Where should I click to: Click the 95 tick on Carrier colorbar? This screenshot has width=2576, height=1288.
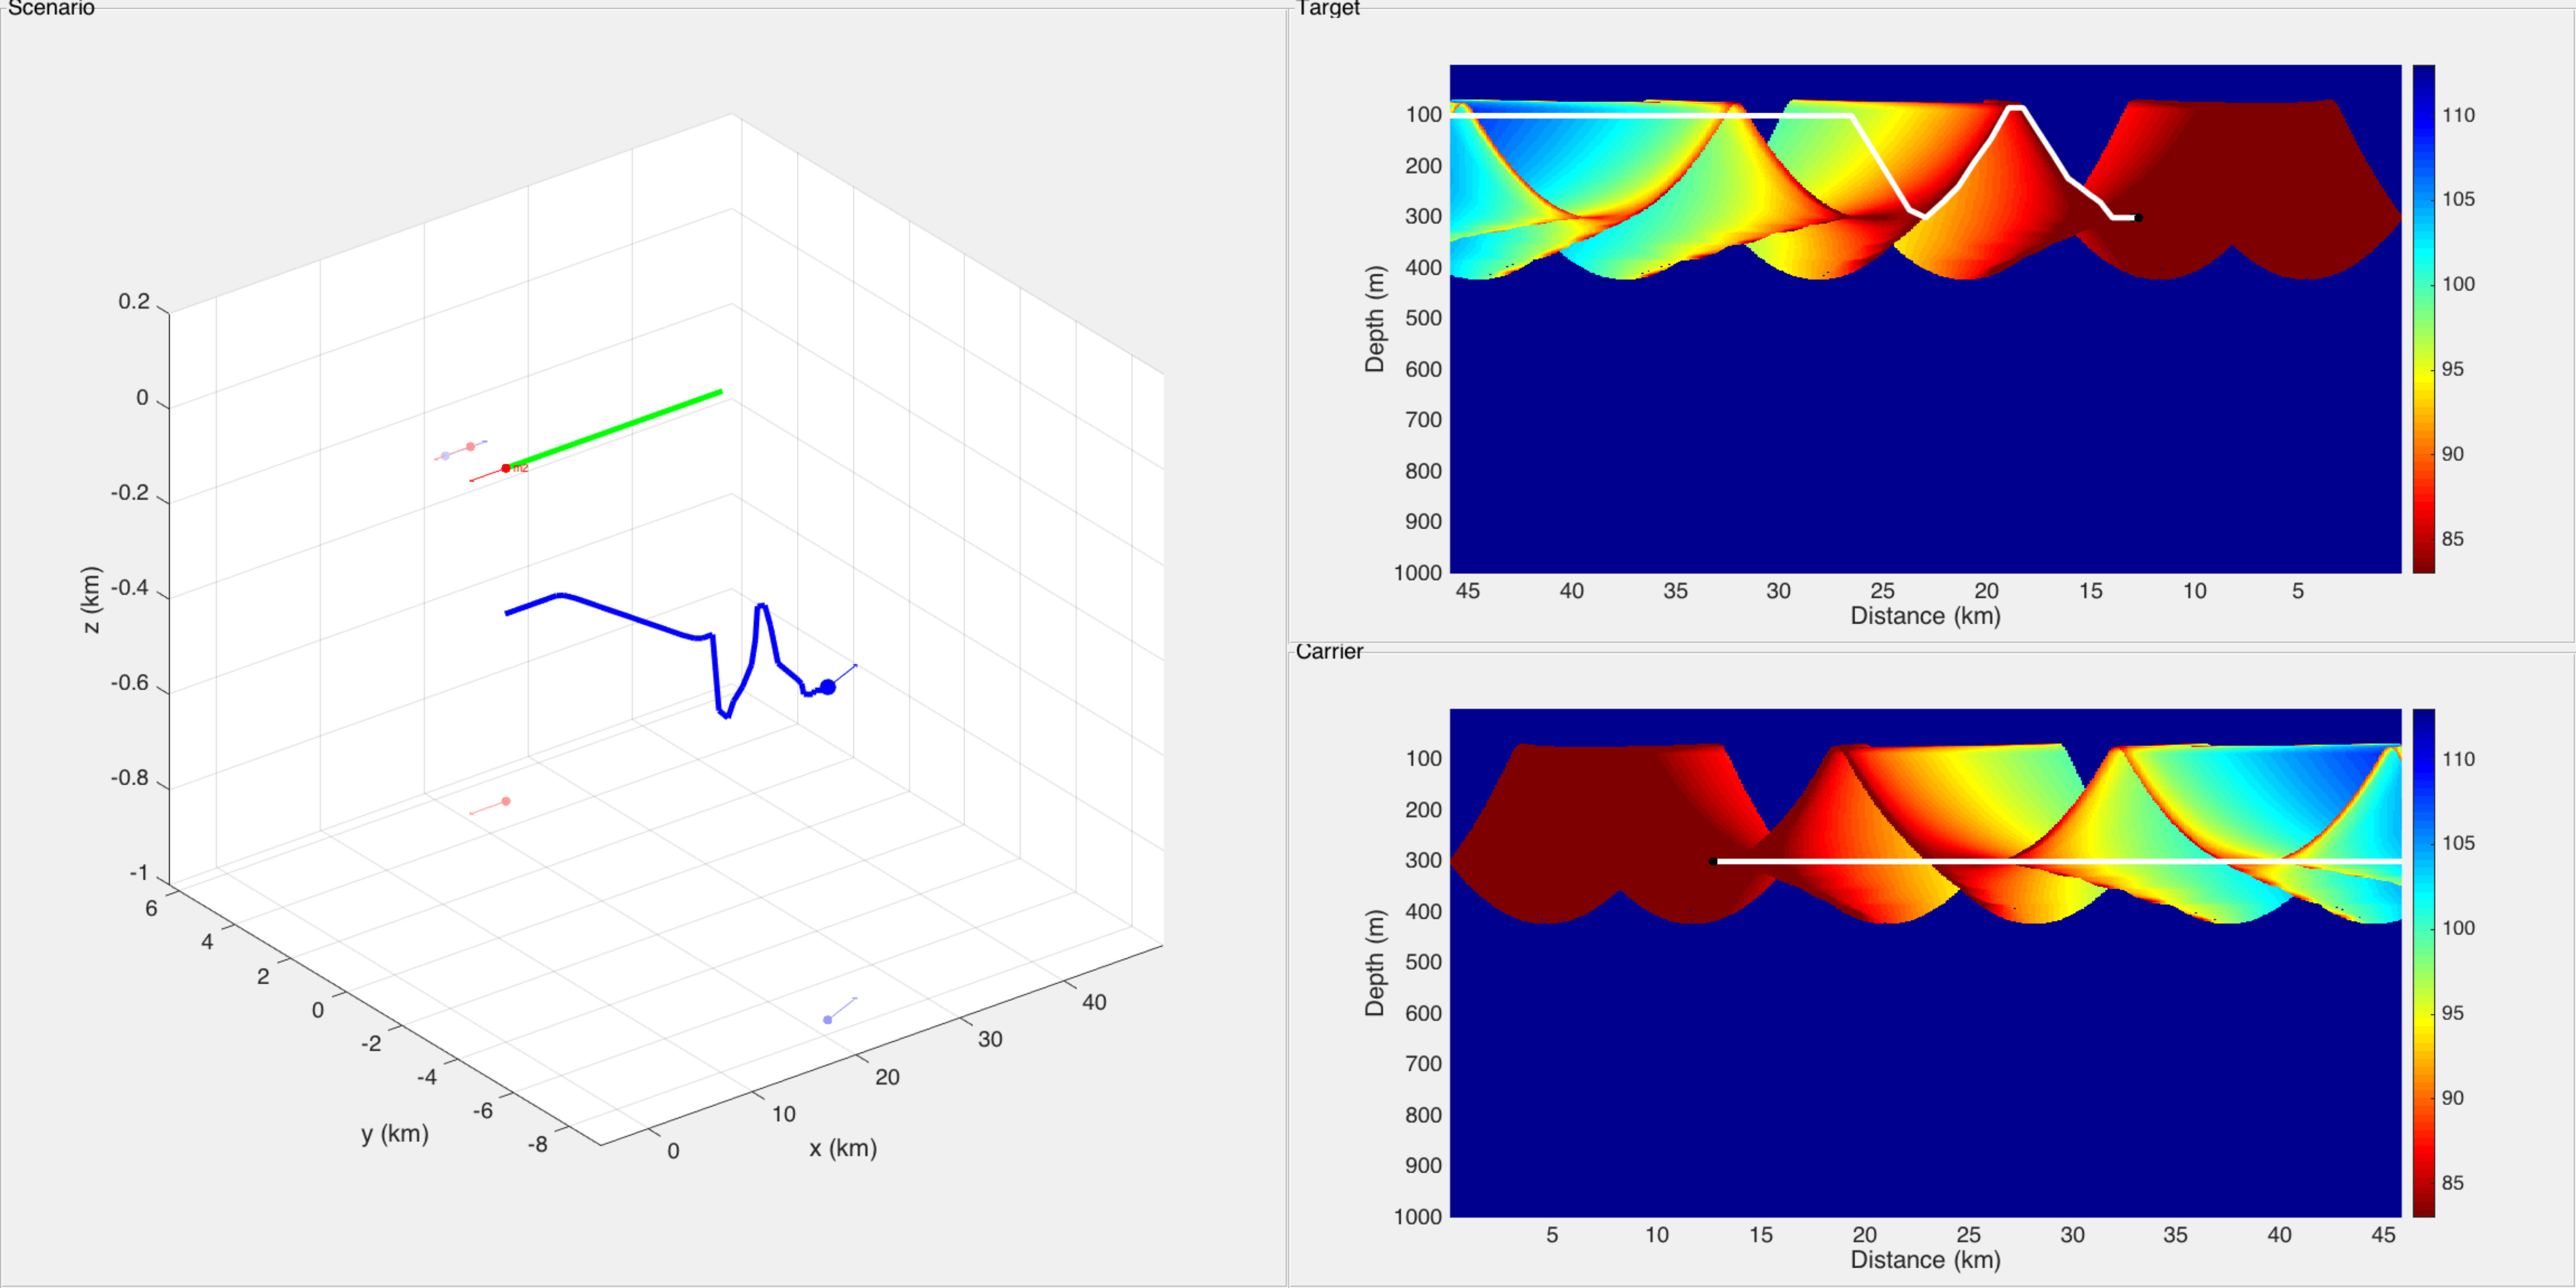click(2453, 1013)
